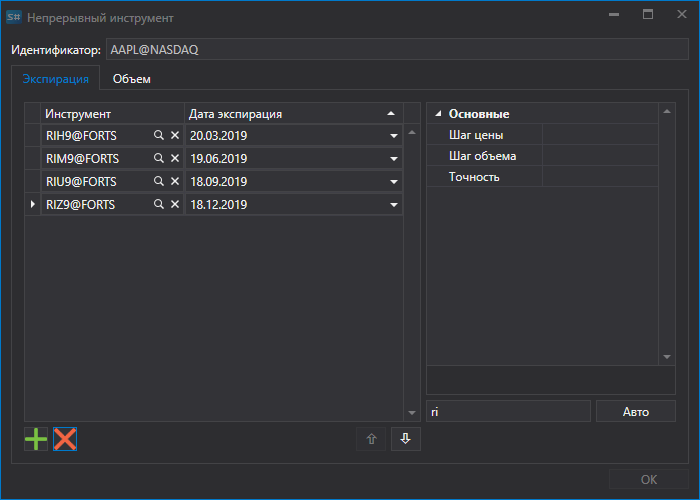Select the Шаг объема property label
Viewport: 700px width, 500px height.
[483, 156]
